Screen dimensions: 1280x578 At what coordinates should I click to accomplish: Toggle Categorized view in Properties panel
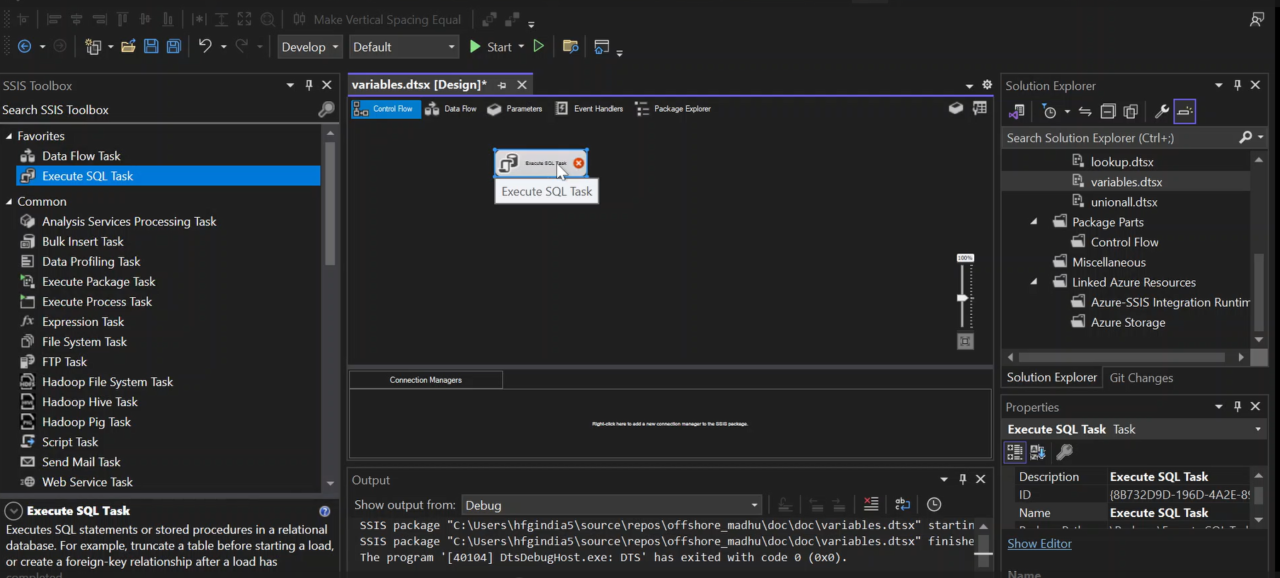coord(1015,452)
